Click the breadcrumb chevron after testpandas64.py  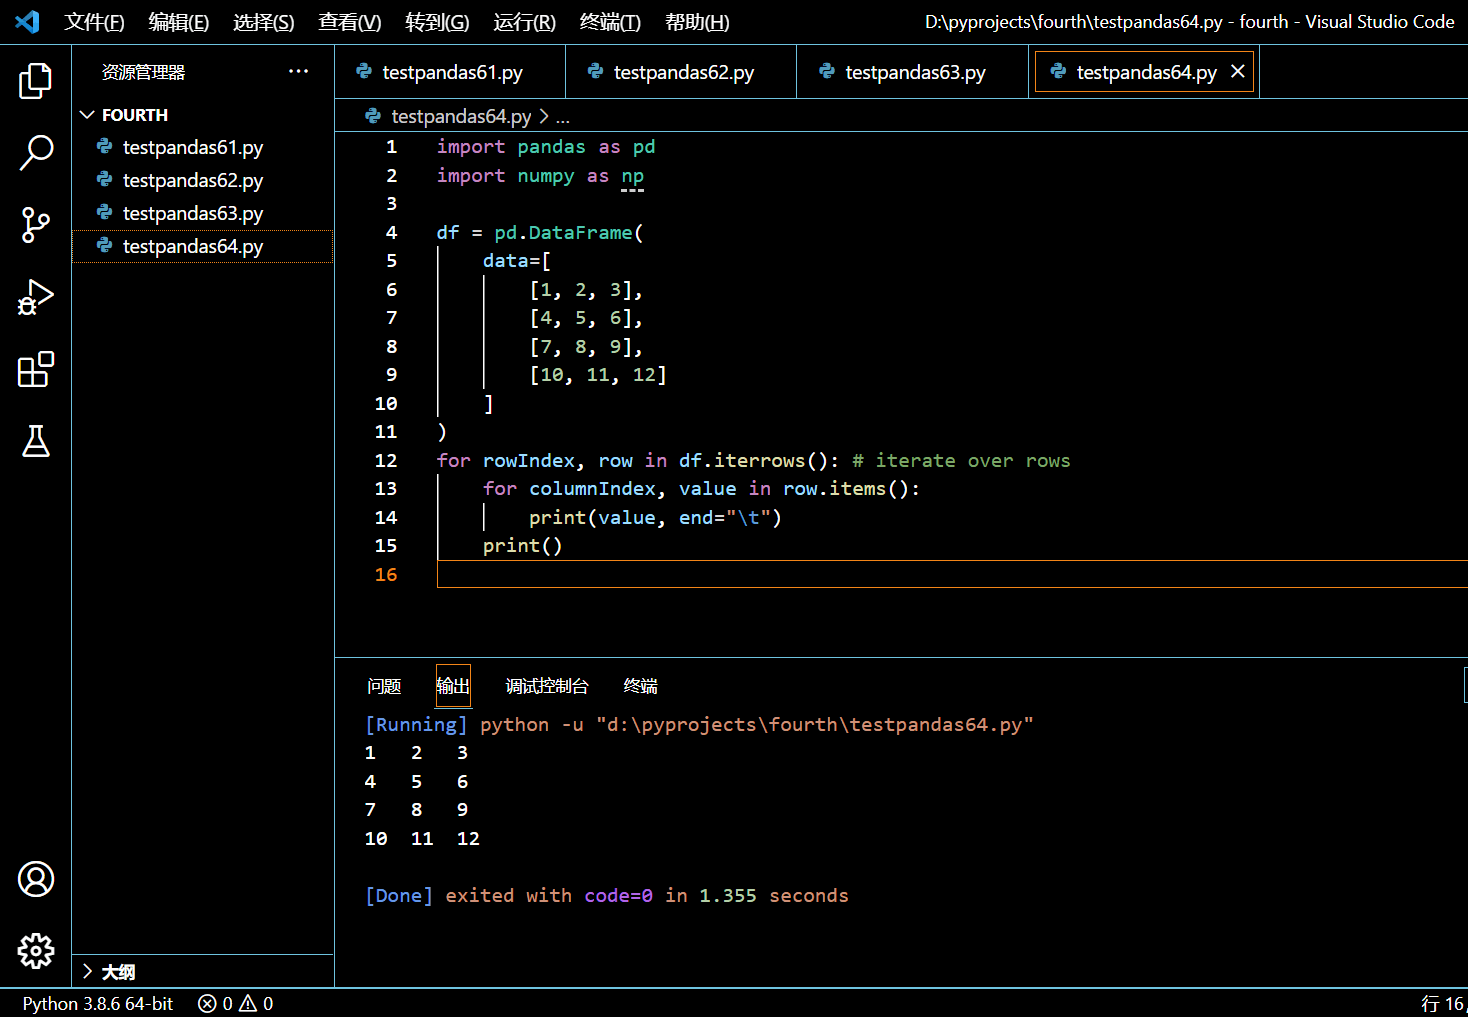click(x=544, y=116)
